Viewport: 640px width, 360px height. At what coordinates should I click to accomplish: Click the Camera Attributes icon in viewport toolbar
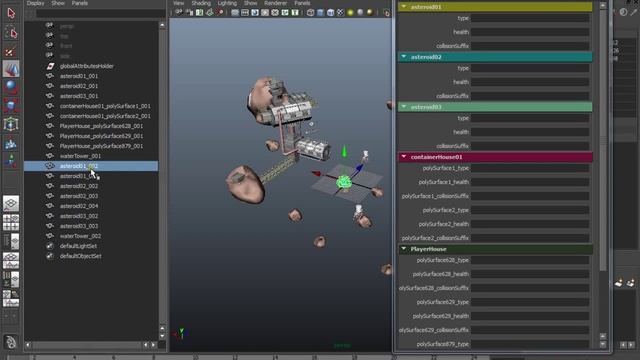(189, 13)
